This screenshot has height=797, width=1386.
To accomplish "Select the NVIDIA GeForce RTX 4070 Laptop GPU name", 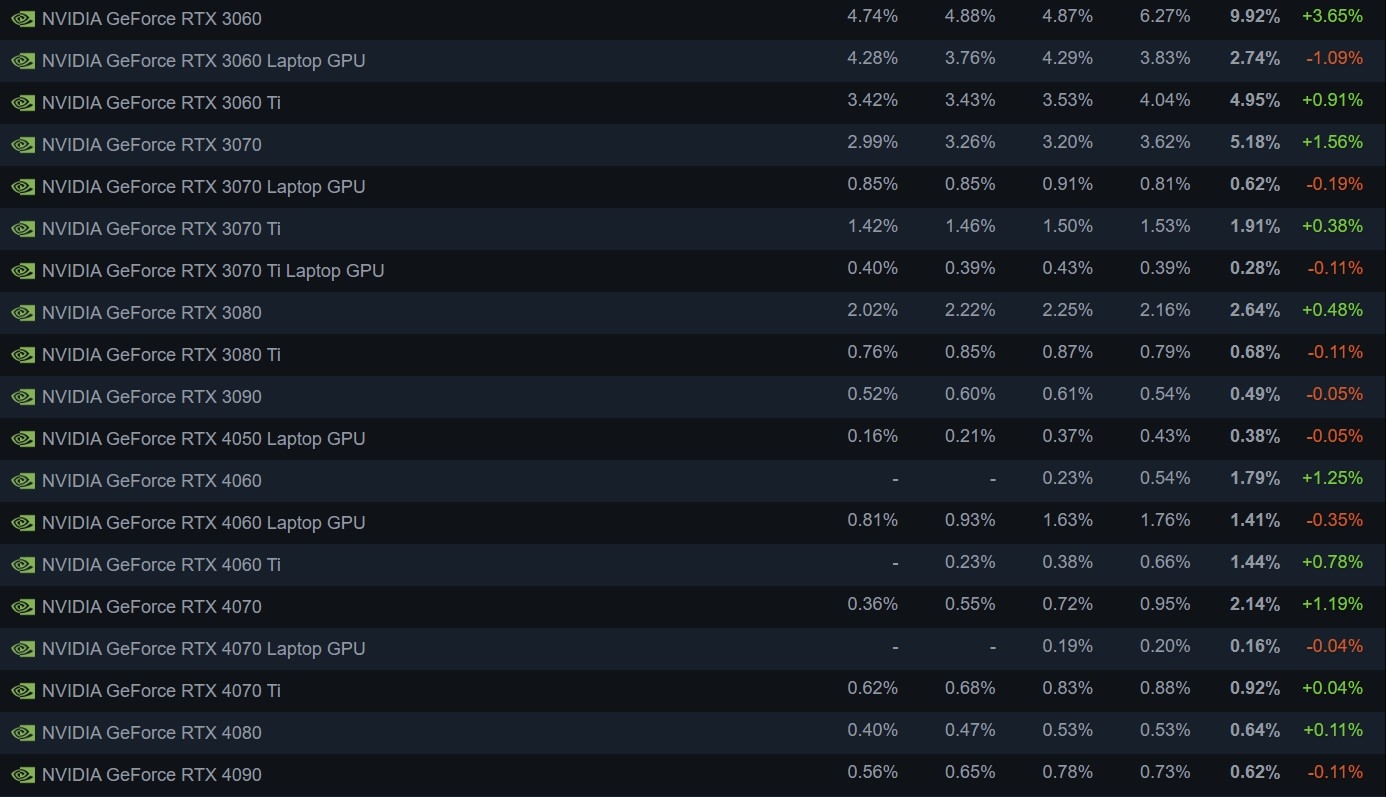I will coord(203,649).
